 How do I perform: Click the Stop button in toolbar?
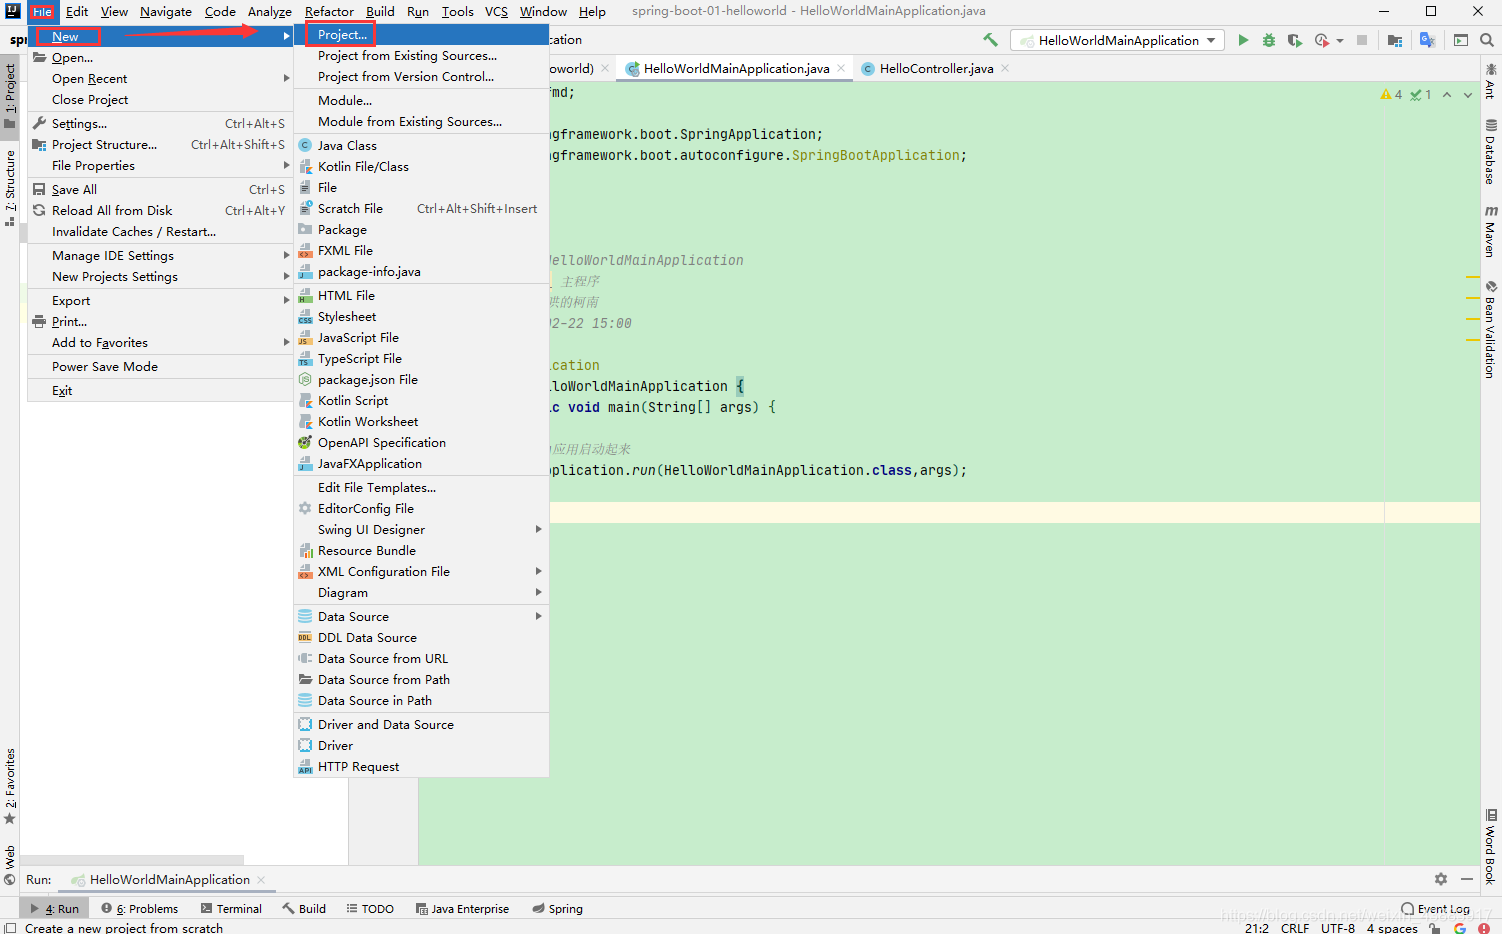[1361, 40]
